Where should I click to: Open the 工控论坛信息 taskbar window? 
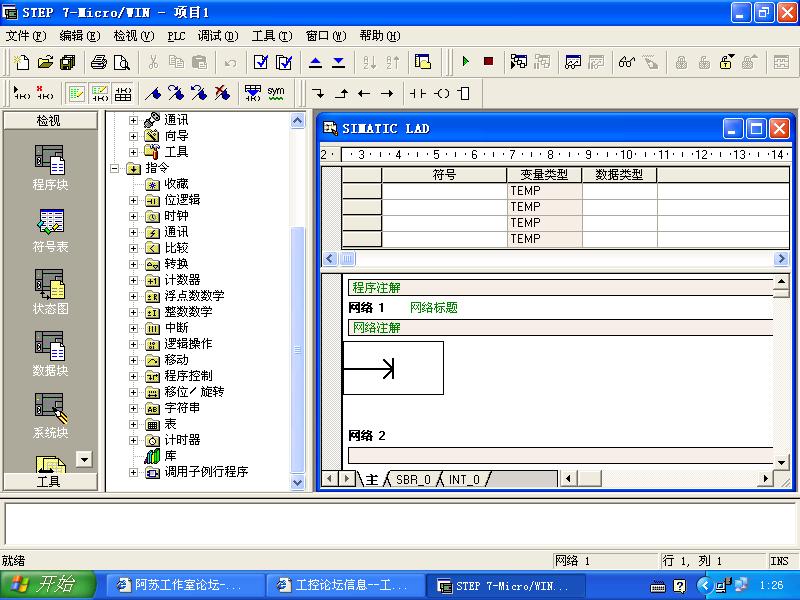click(x=346, y=585)
